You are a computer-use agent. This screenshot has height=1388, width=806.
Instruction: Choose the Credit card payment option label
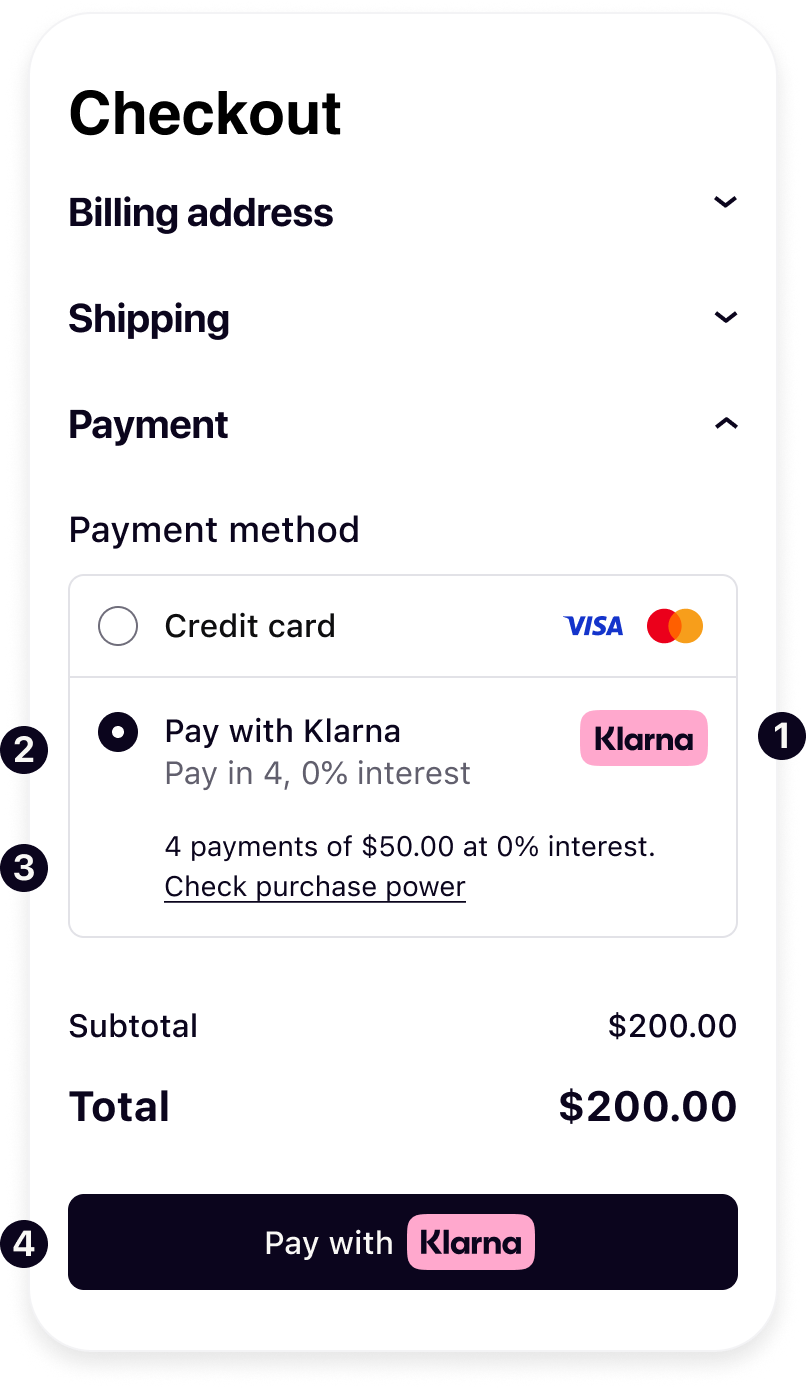250,627
